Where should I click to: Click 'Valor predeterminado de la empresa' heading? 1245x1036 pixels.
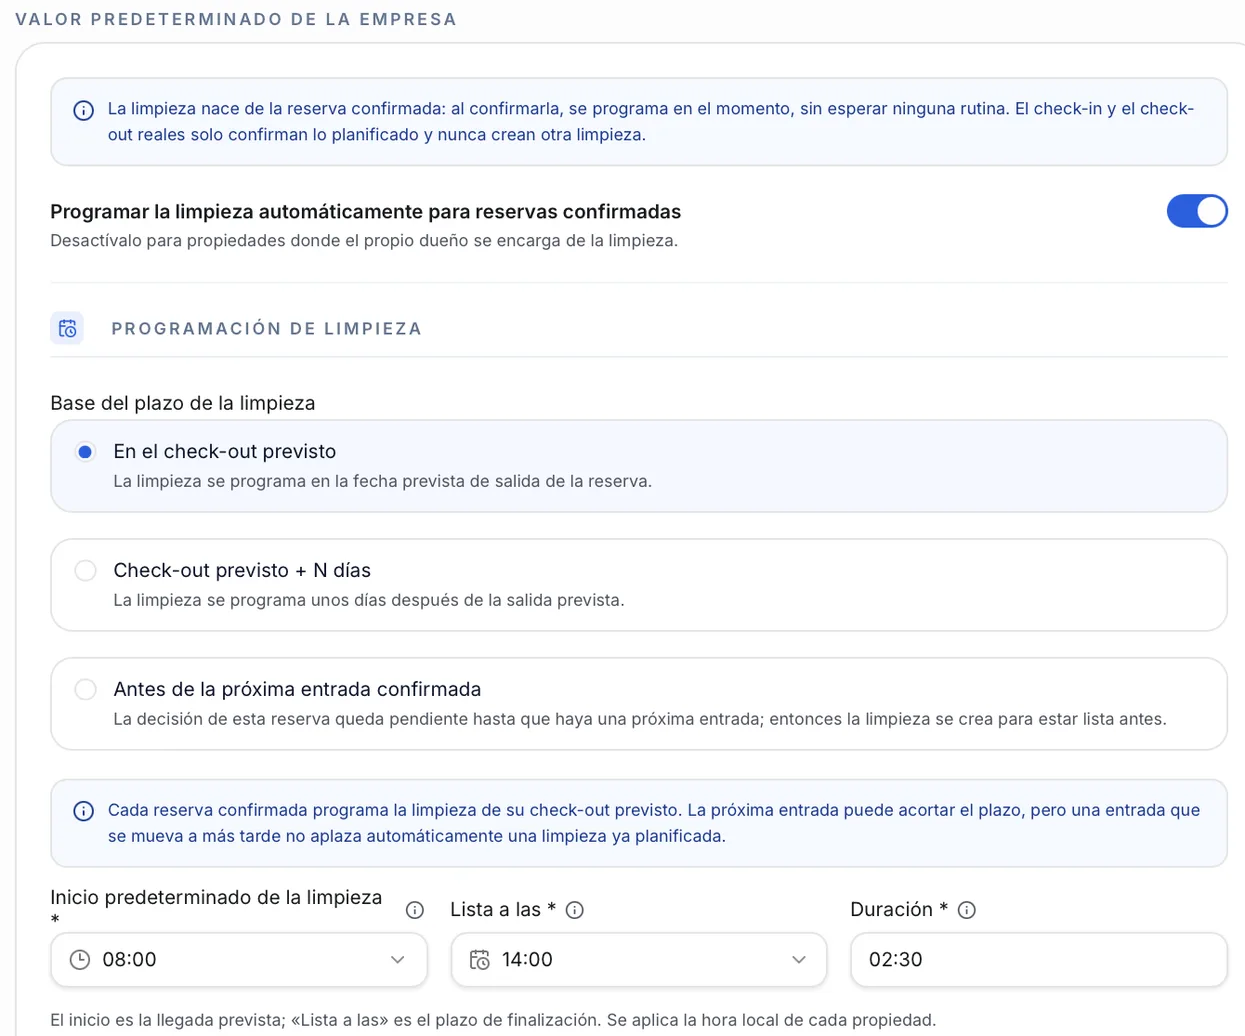[x=236, y=19]
